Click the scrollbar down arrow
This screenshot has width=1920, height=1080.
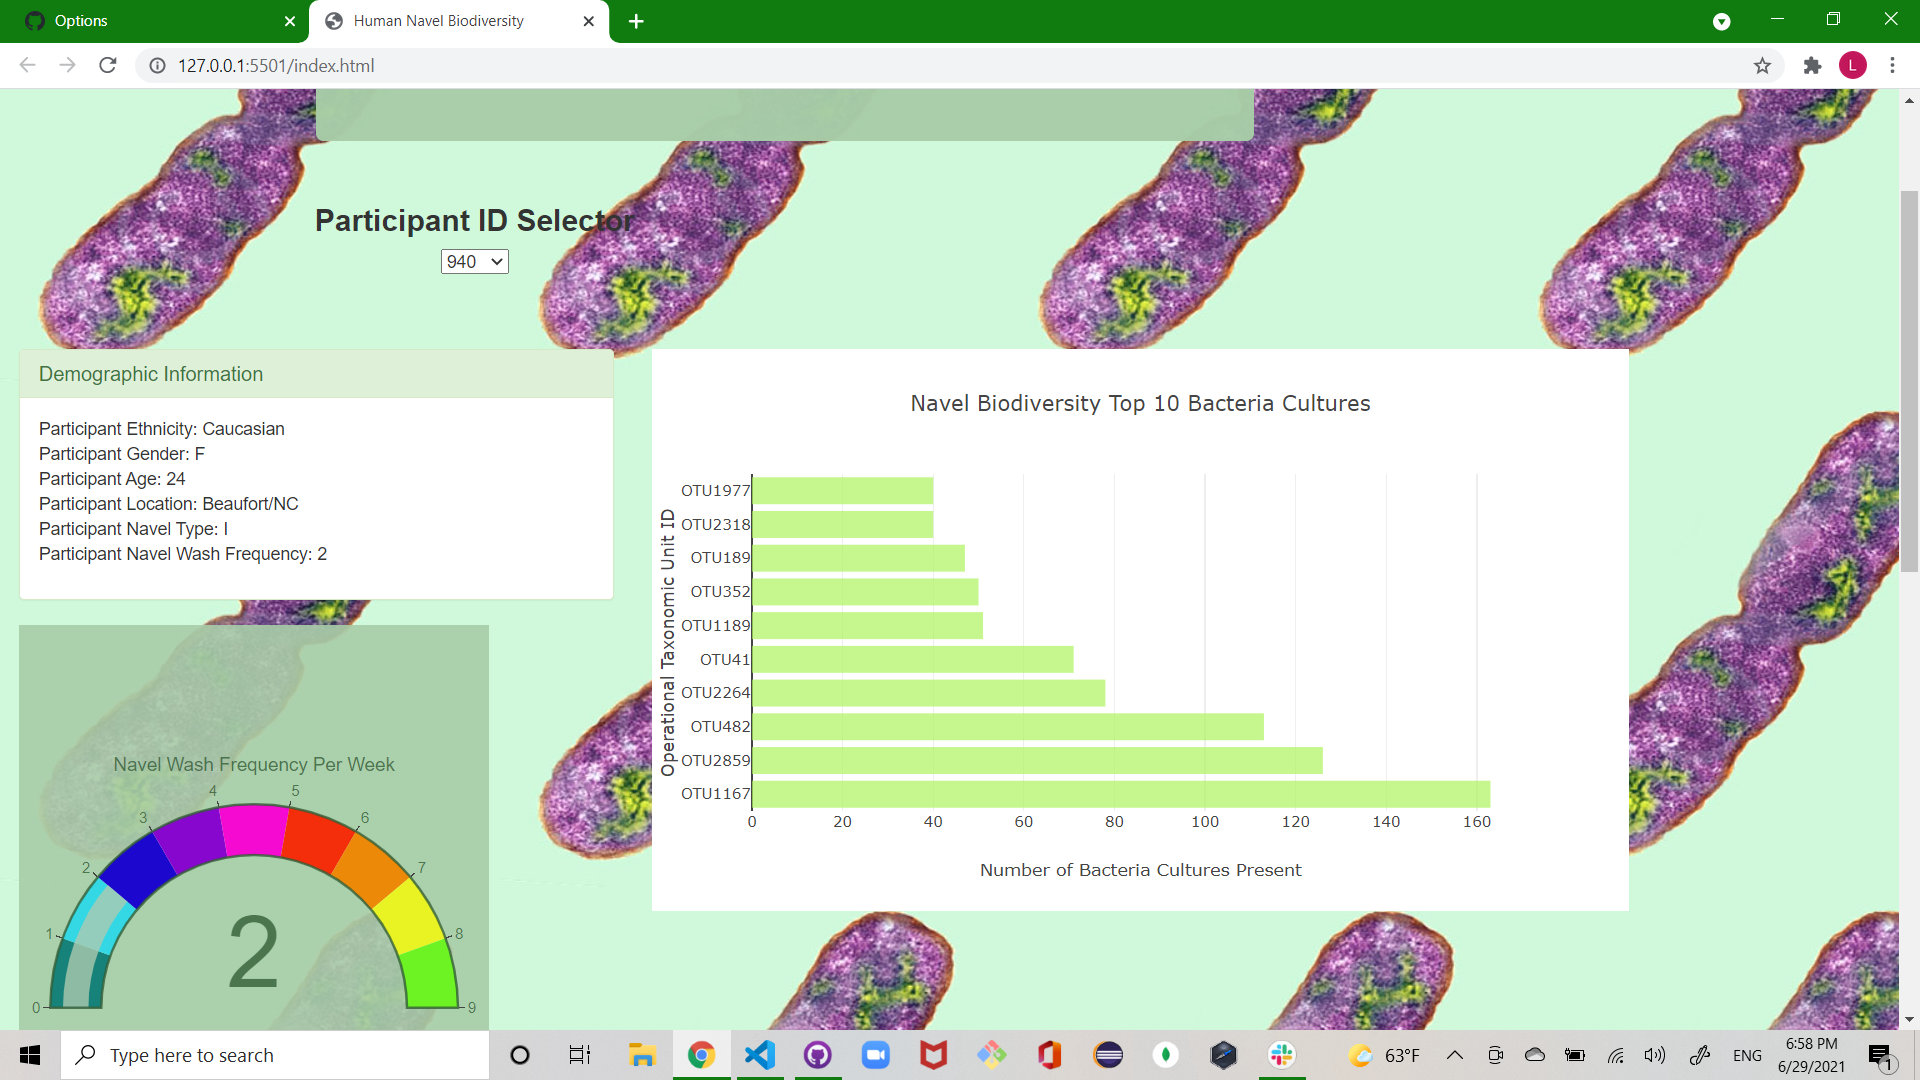pos(1909,1020)
